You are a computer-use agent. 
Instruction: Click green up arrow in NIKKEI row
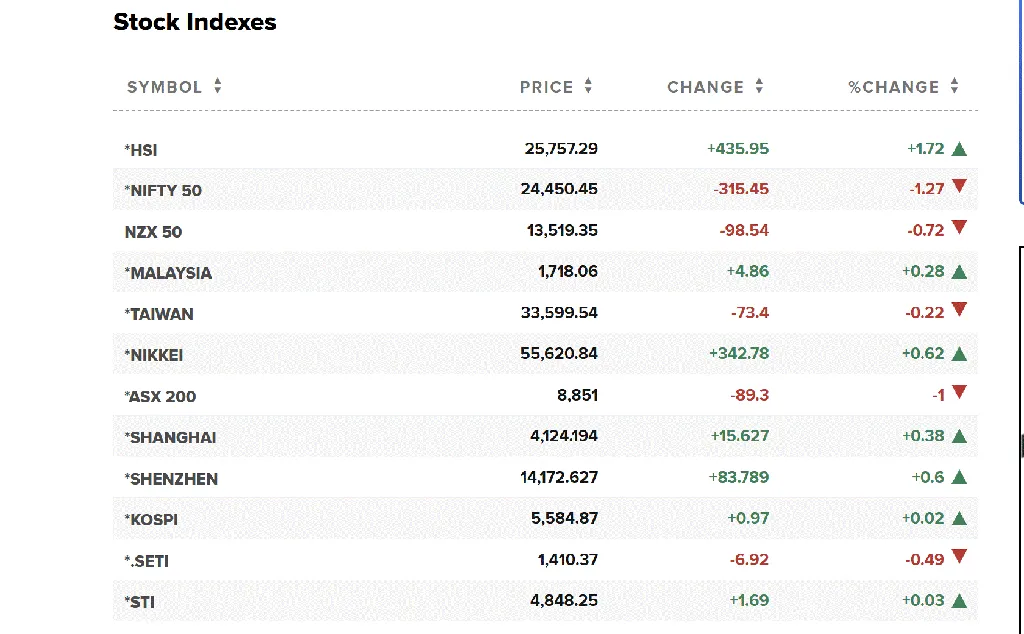click(x=960, y=354)
